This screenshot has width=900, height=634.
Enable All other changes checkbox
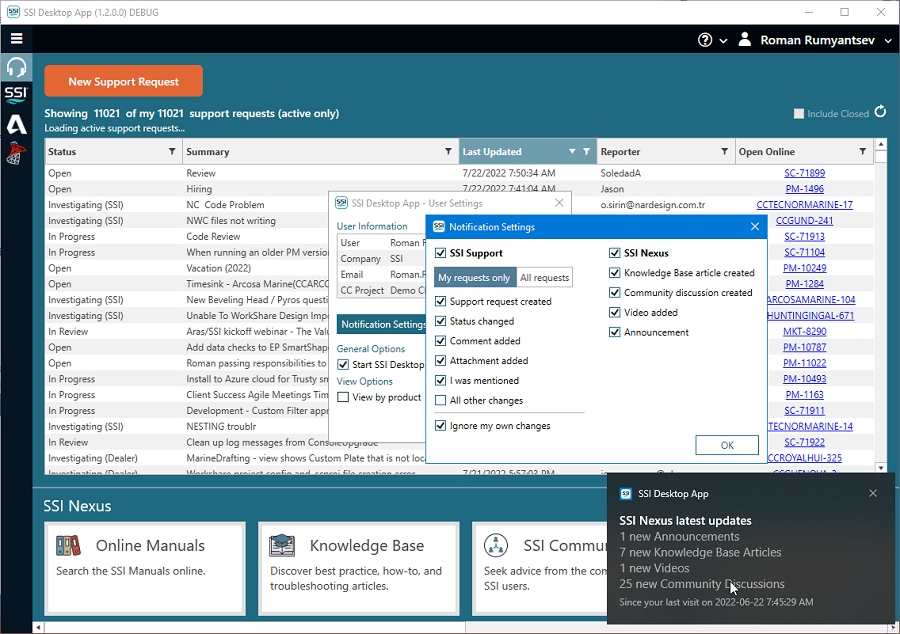pyautogui.click(x=440, y=400)
